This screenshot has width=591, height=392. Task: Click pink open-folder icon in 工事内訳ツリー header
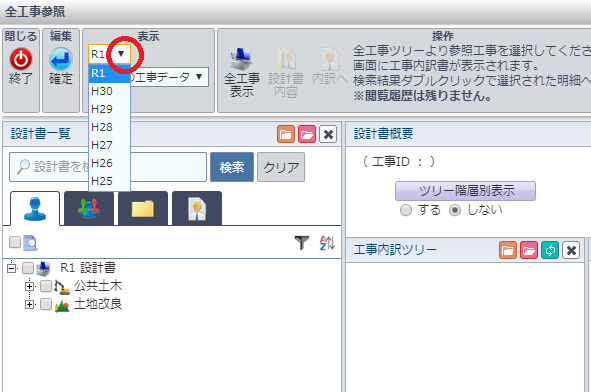529,250
